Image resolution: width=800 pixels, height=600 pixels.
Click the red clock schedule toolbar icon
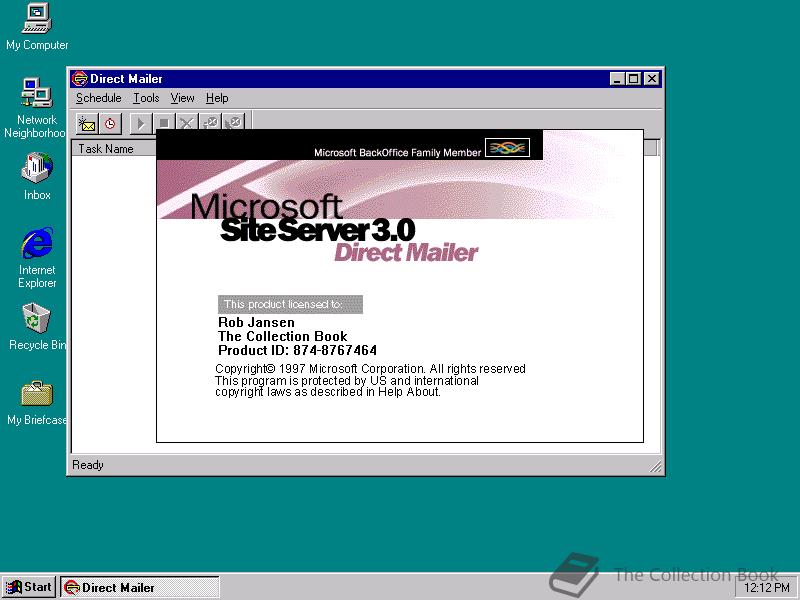point(110,123)
